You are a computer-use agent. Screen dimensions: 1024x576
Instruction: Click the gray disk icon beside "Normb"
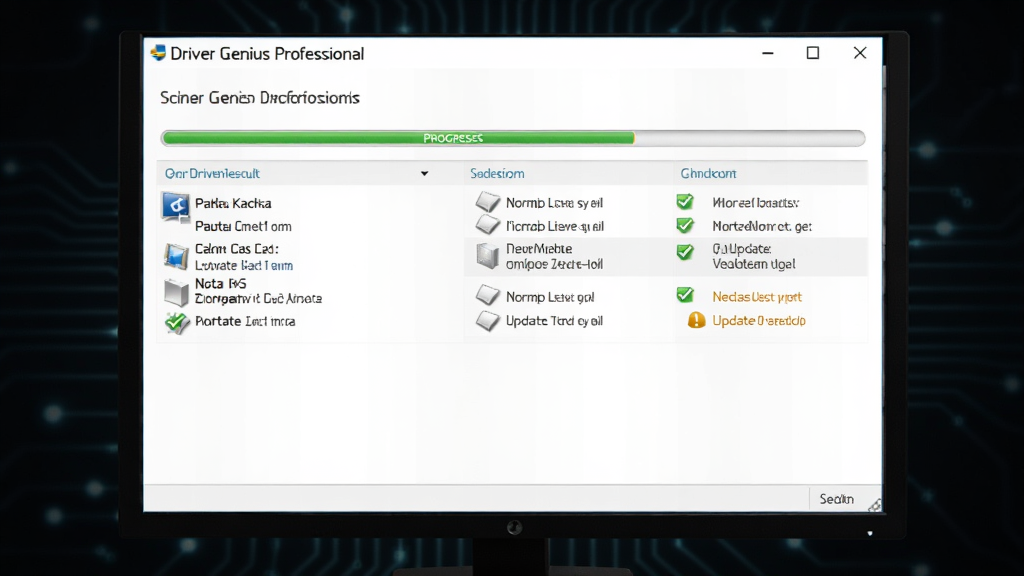point(488,202)
